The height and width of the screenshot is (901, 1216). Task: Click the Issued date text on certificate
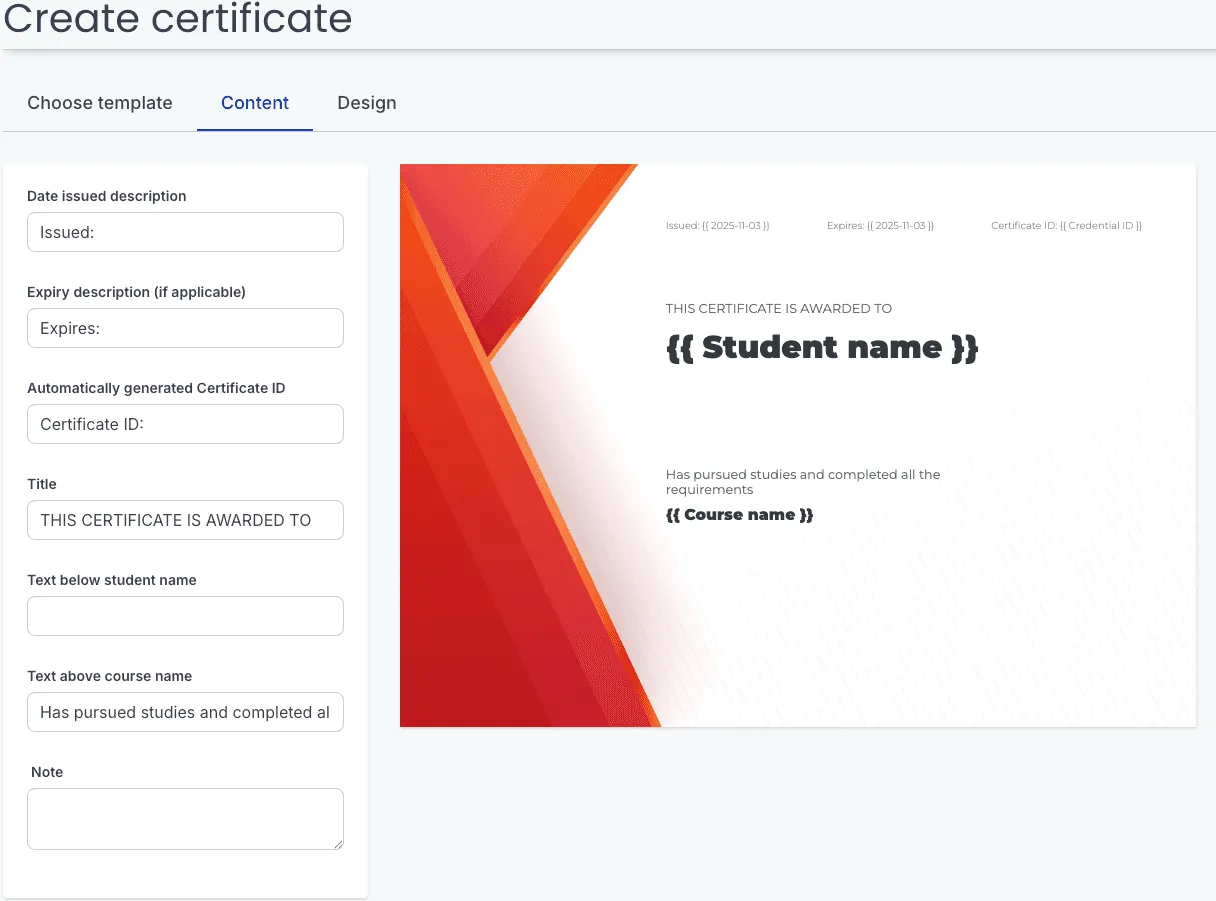coord(717,226)
